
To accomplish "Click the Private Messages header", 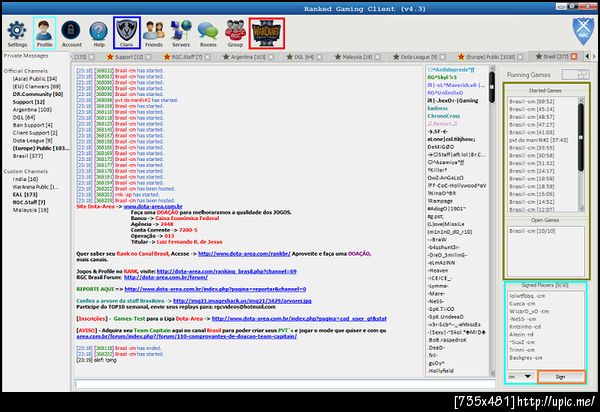I will (26, 56).
